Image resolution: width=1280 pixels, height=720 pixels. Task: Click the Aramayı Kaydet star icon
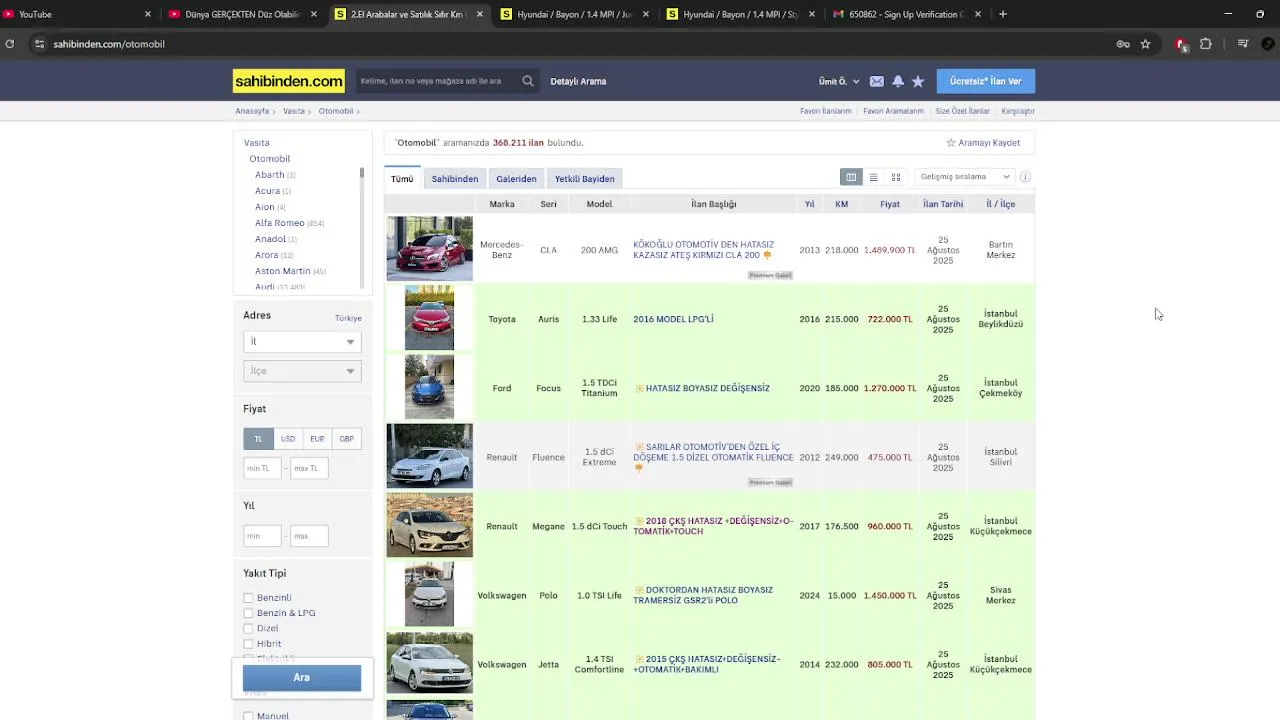click(x=951, y=143)
